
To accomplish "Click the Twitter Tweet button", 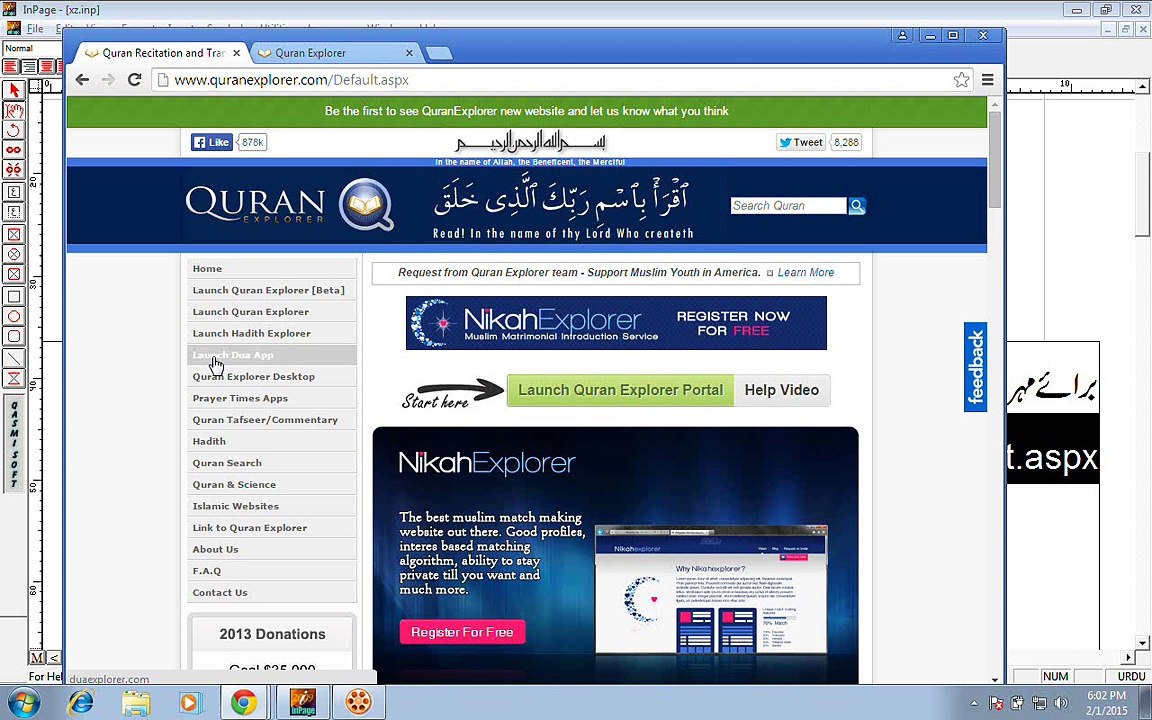I will [801, 142].
